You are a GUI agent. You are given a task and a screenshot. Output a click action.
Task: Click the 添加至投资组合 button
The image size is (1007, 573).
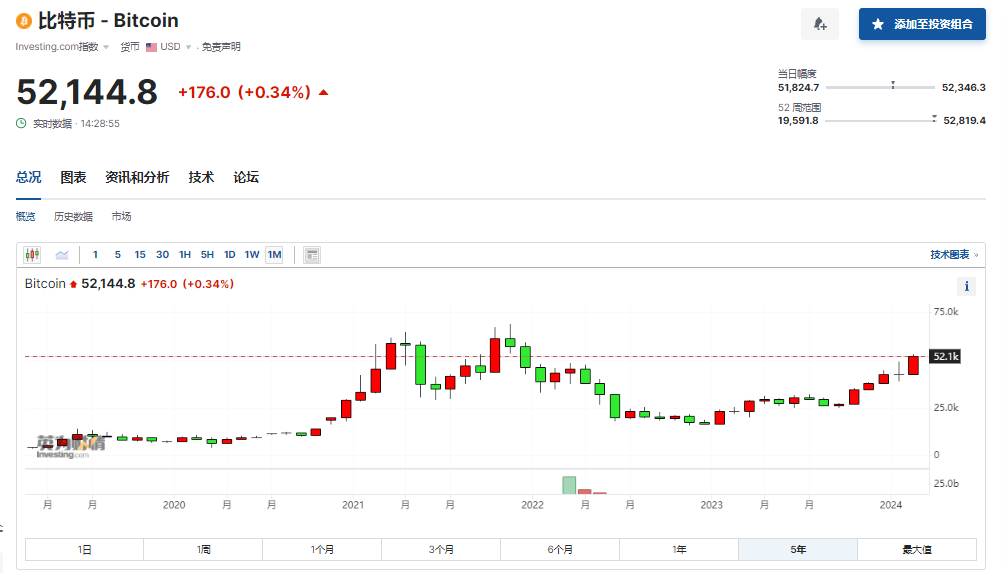(x=922, y=24)
